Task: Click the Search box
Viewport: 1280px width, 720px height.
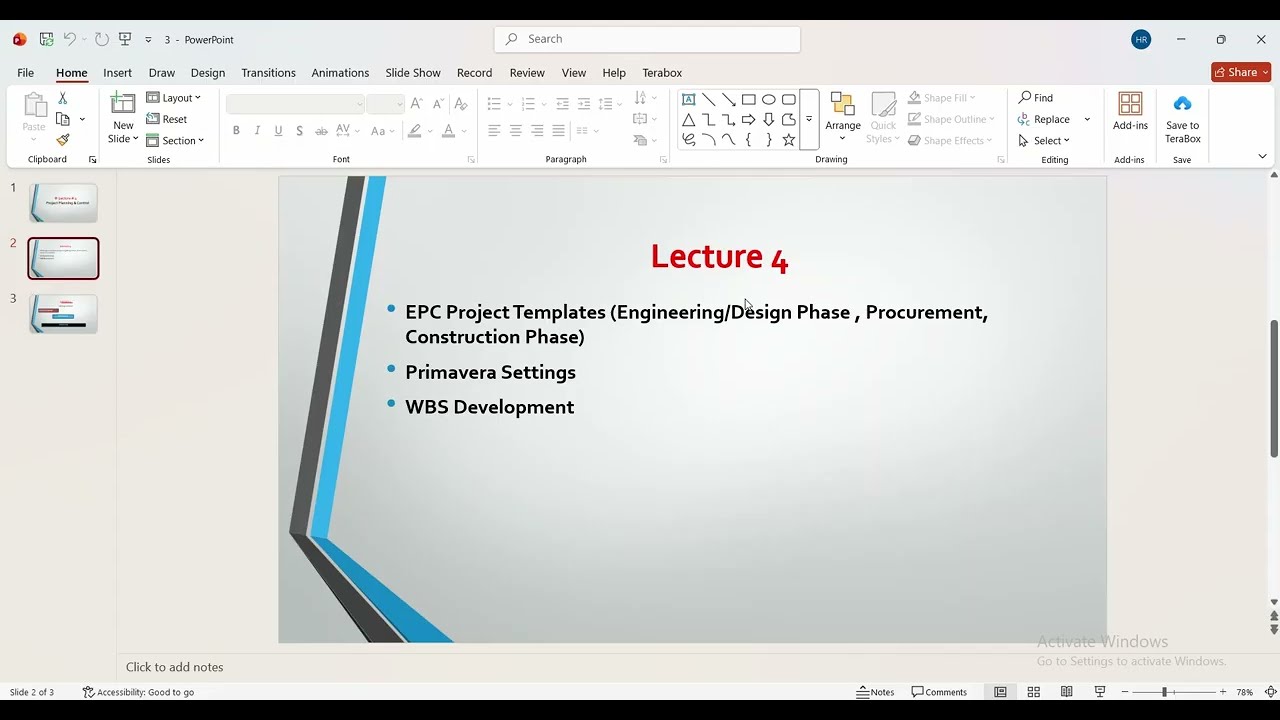Action: tap(647, 39)
